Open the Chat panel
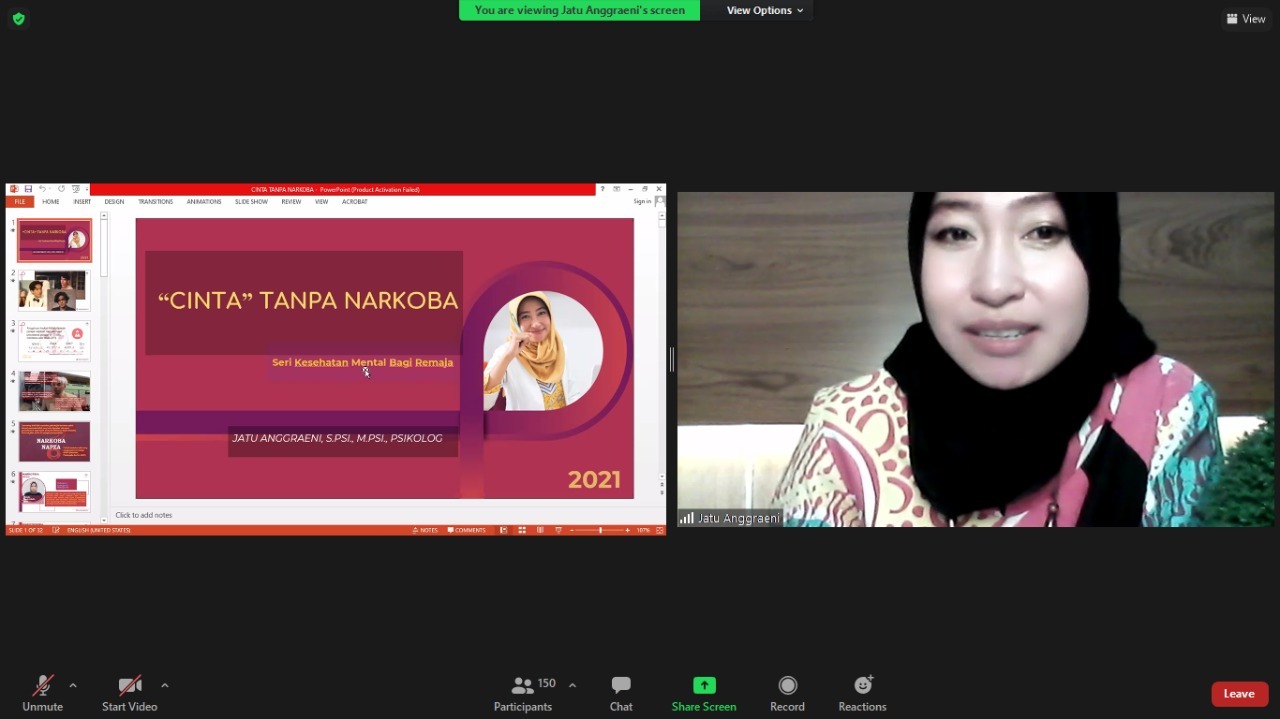Screen dimensions: 1280x719 621,693
